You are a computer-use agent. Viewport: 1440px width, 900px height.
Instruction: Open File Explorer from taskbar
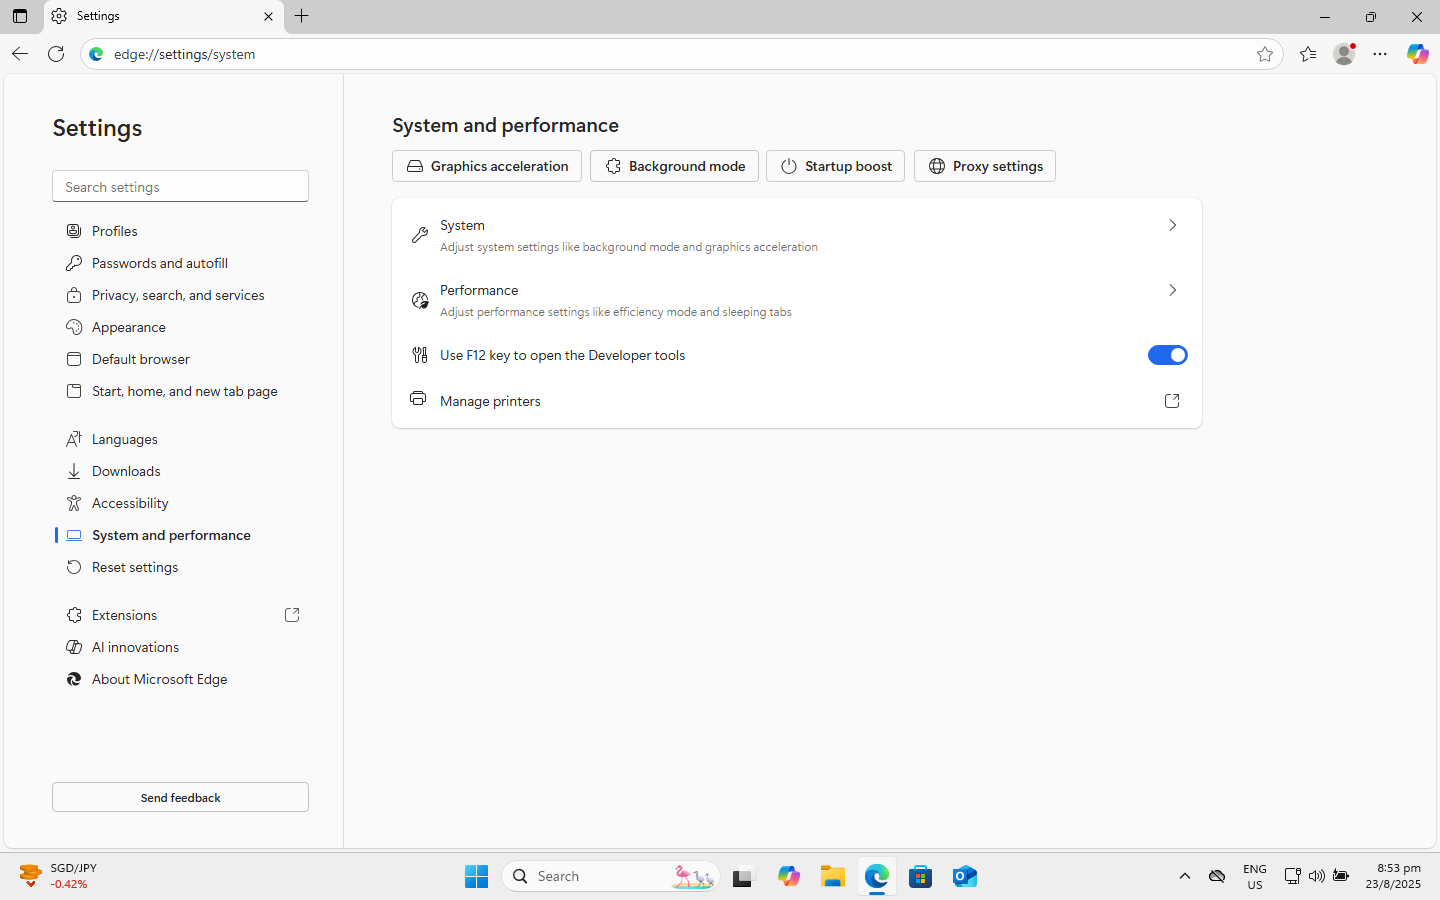pyautogui.click(x=832, y=876)
